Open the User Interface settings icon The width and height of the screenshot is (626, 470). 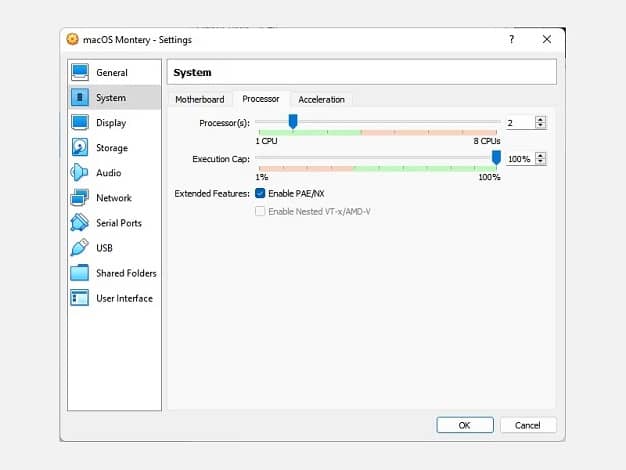(79, 298)
